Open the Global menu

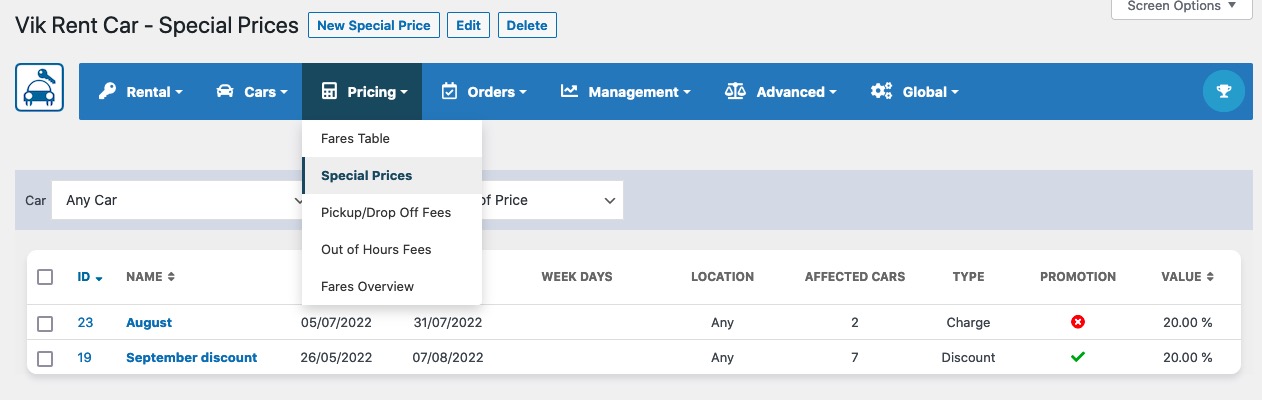pyautogui.click(x=915, y=91)
